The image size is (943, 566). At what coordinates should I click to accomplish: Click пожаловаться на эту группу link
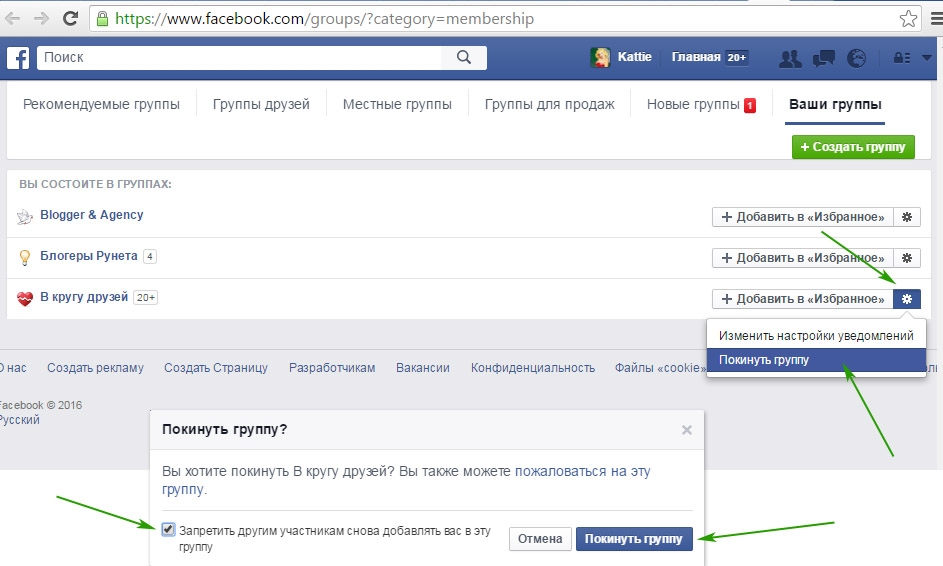click(x=583, y=472)
